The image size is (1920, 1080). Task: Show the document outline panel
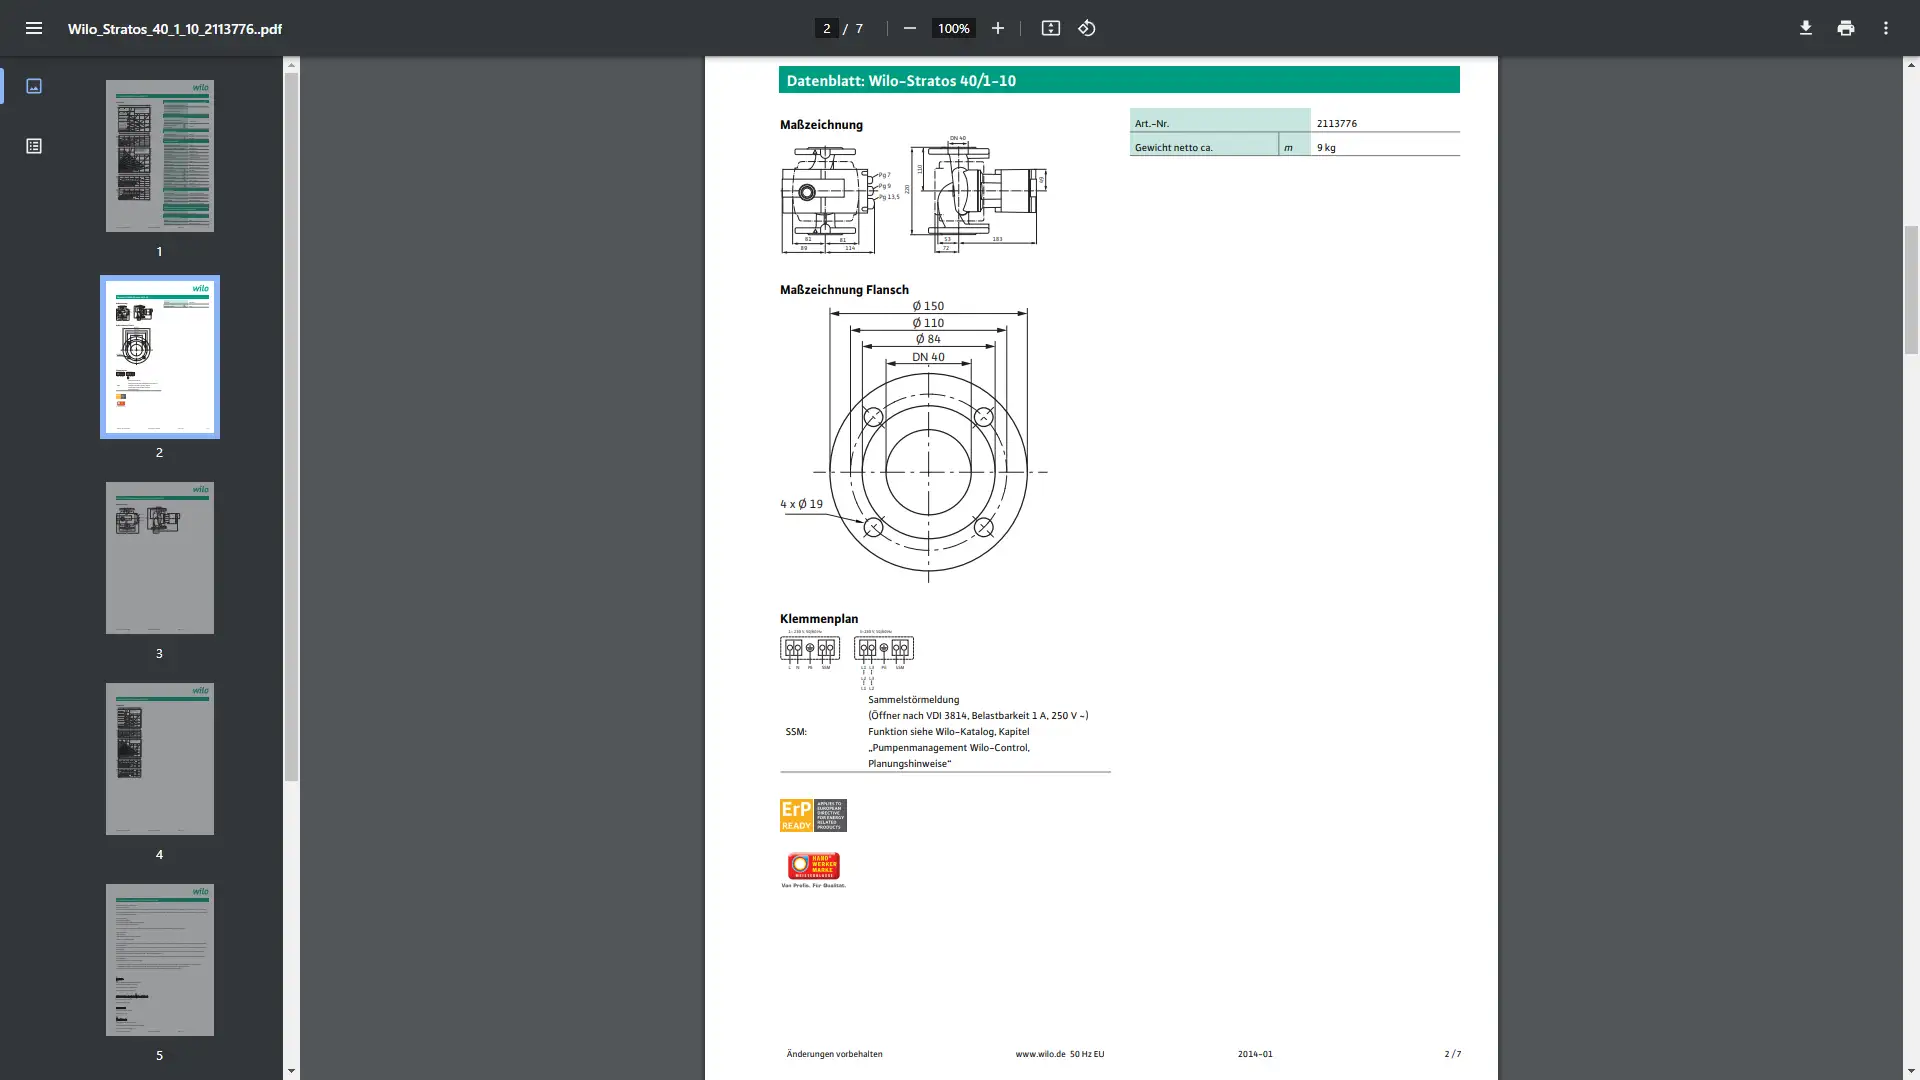(34, 146)
